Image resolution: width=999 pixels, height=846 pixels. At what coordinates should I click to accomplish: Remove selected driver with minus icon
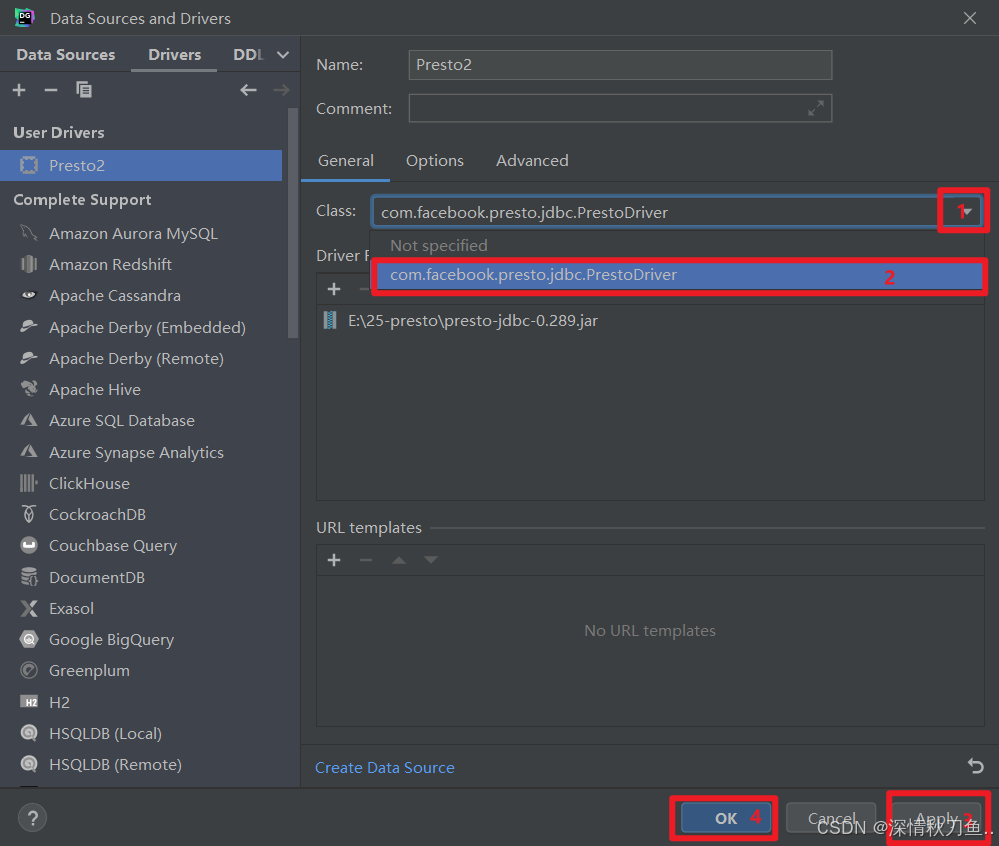pos(51,90)
